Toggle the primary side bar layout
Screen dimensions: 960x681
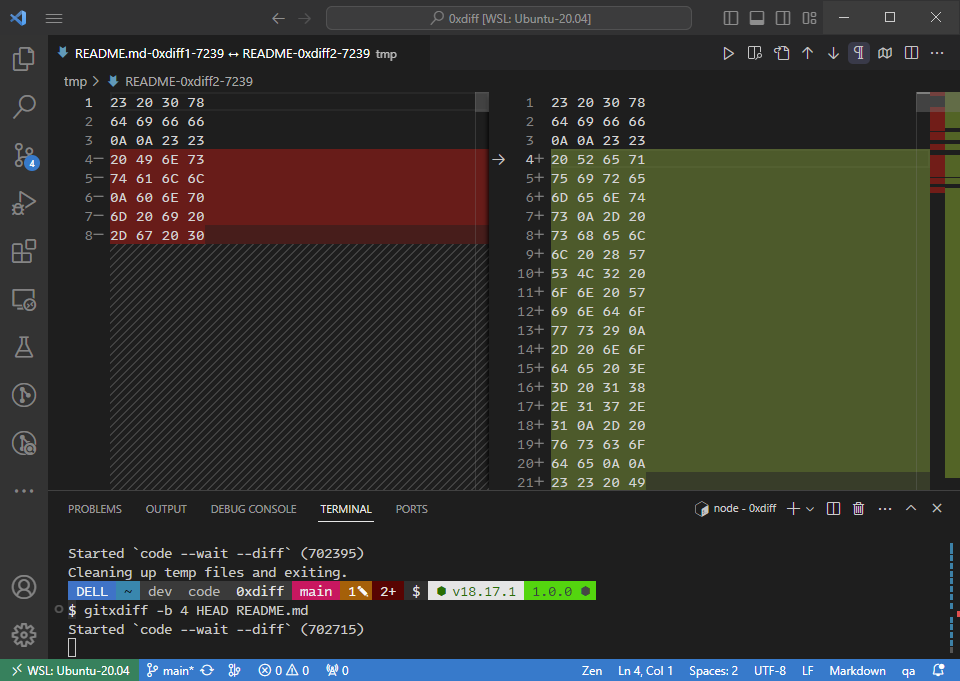(730, 18)
